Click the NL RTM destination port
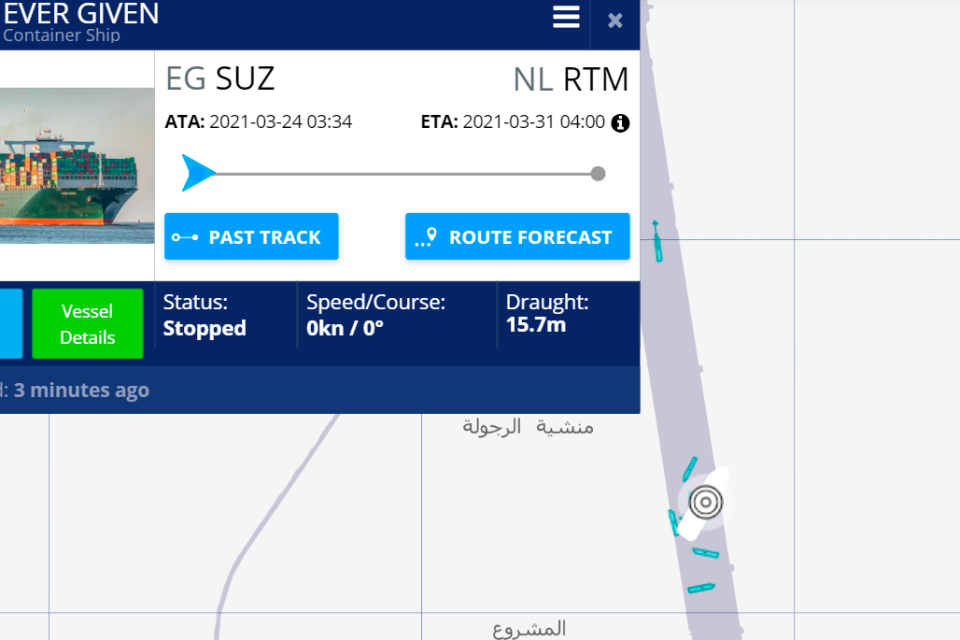 point(571,80)
